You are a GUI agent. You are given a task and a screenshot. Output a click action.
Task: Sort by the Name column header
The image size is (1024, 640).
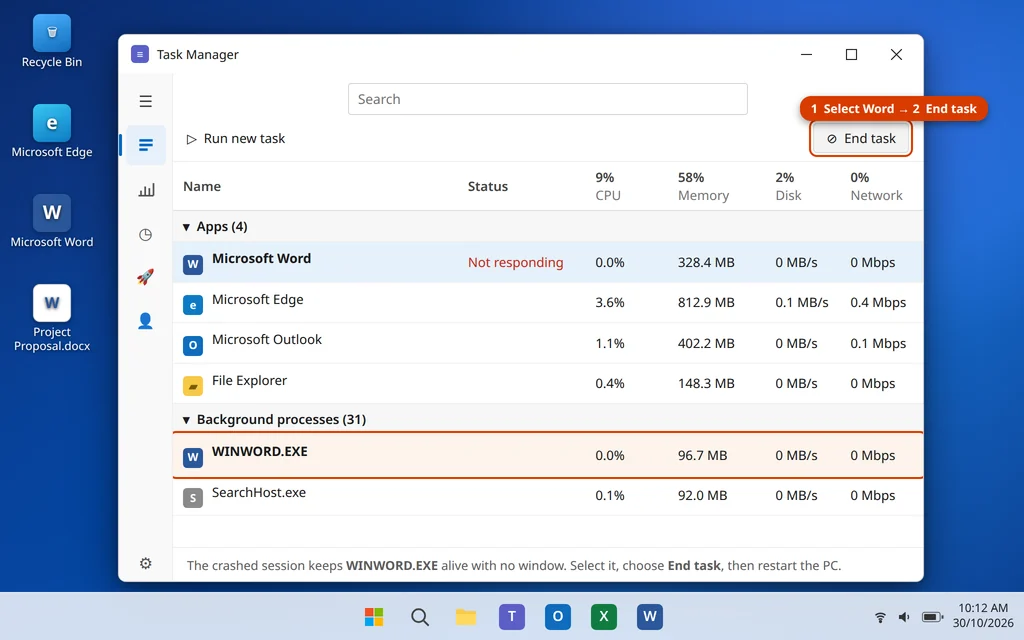[202, 187]
